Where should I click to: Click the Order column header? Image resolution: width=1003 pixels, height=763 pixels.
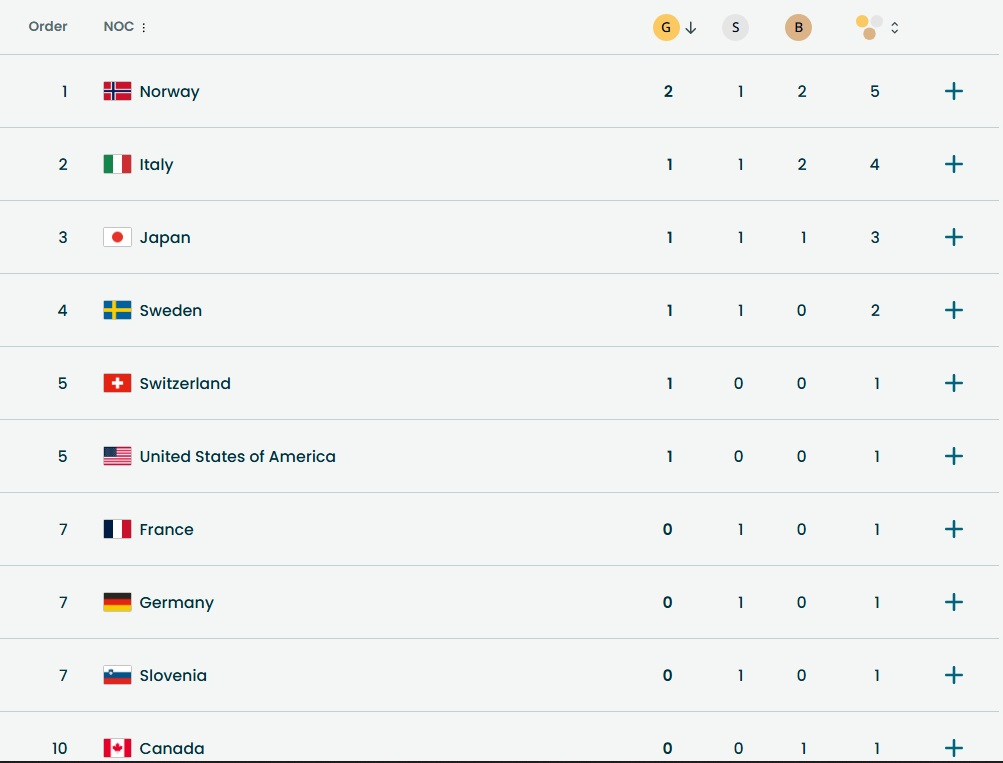click(48, 27)
